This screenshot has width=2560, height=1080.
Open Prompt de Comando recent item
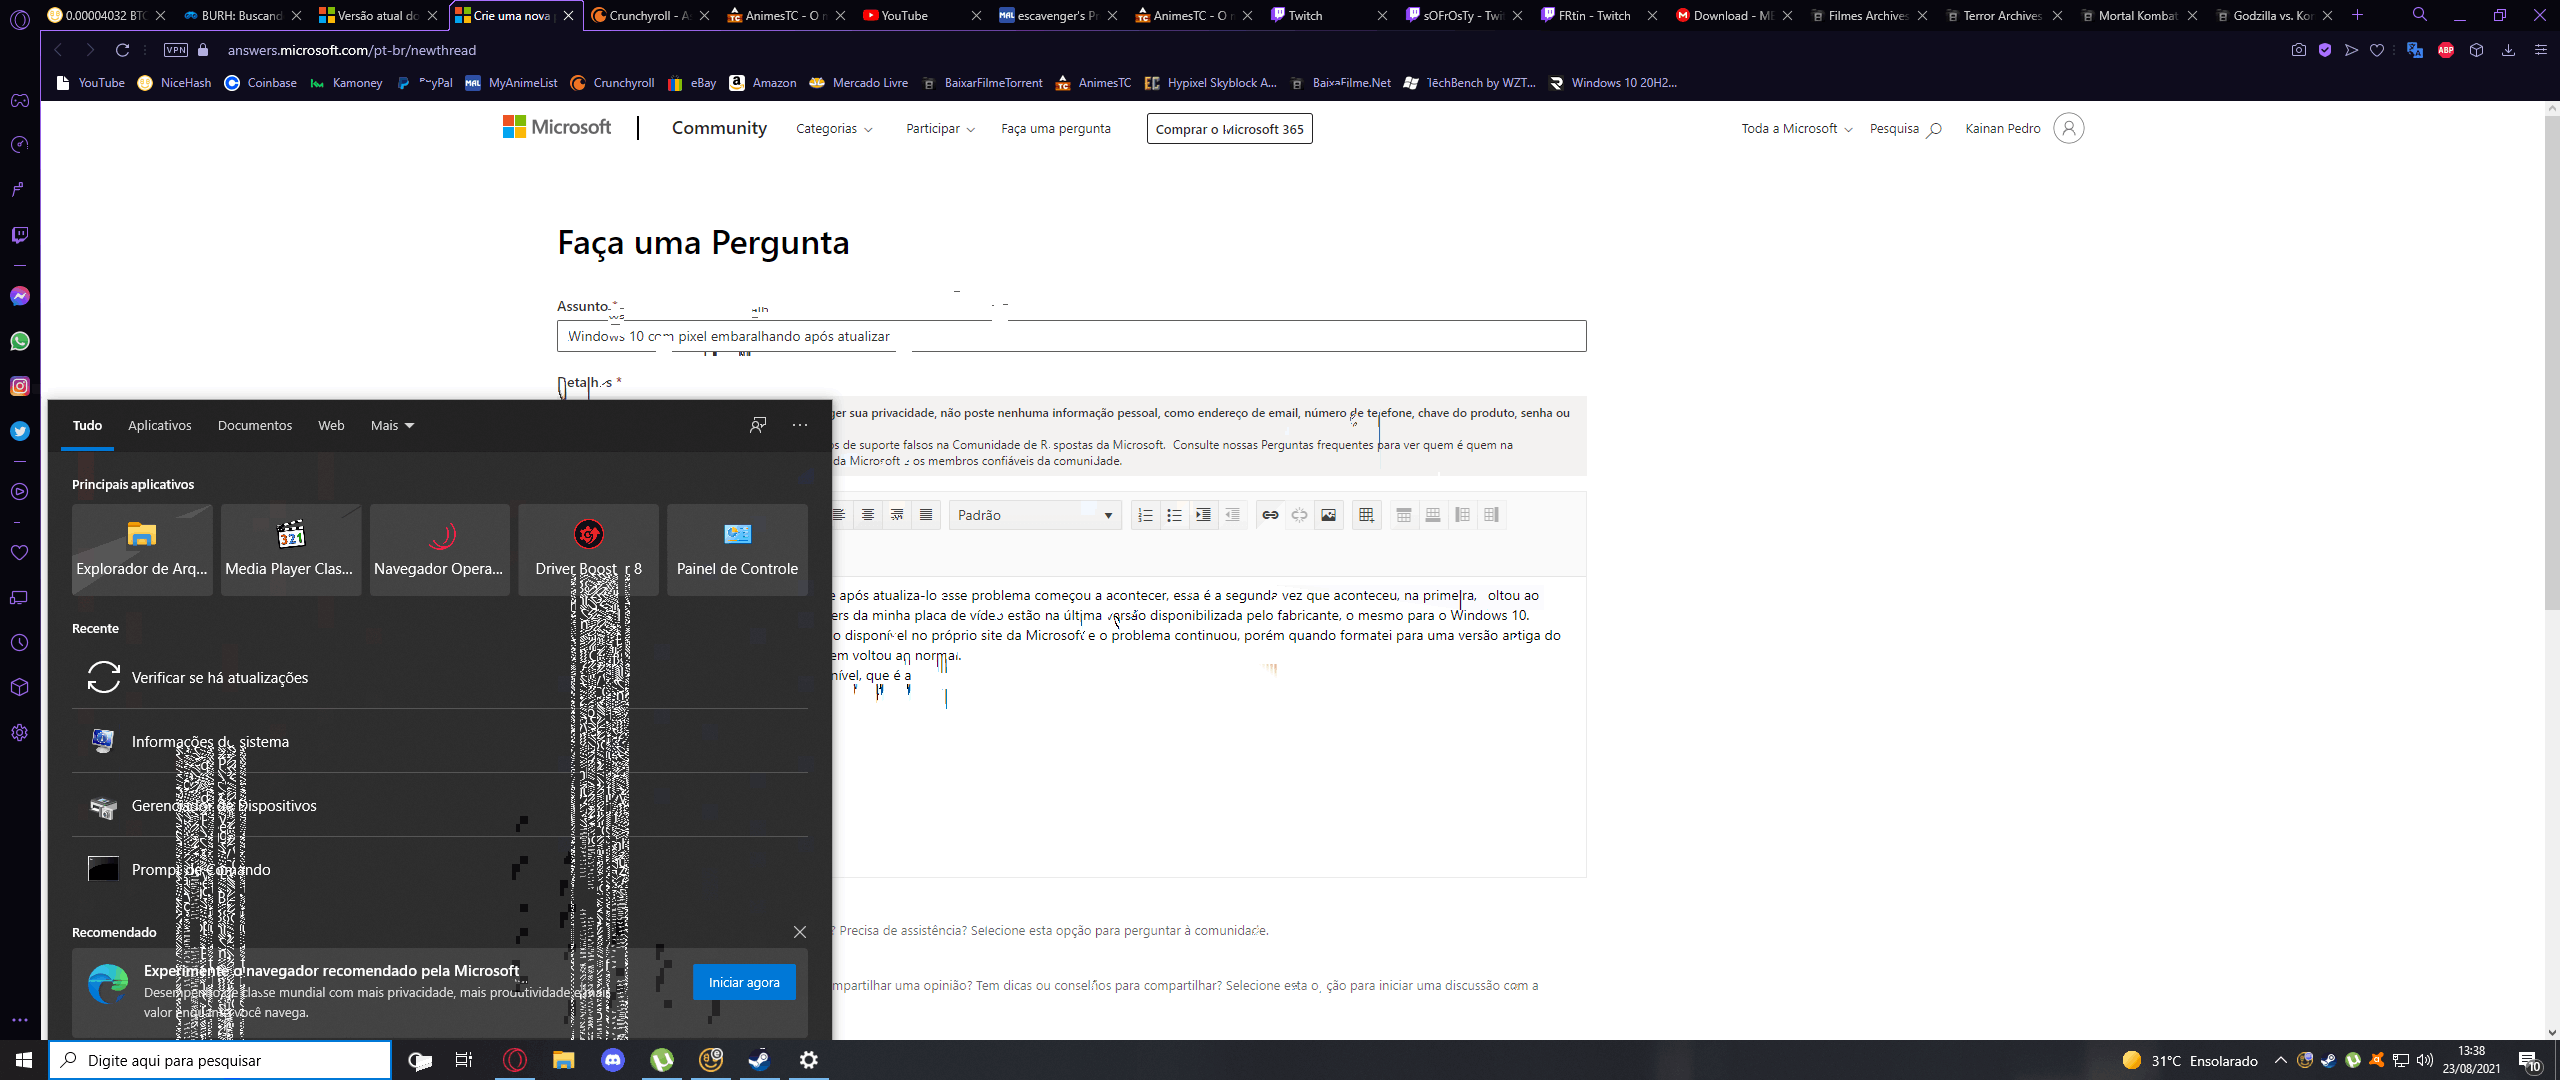click(440, 870)
